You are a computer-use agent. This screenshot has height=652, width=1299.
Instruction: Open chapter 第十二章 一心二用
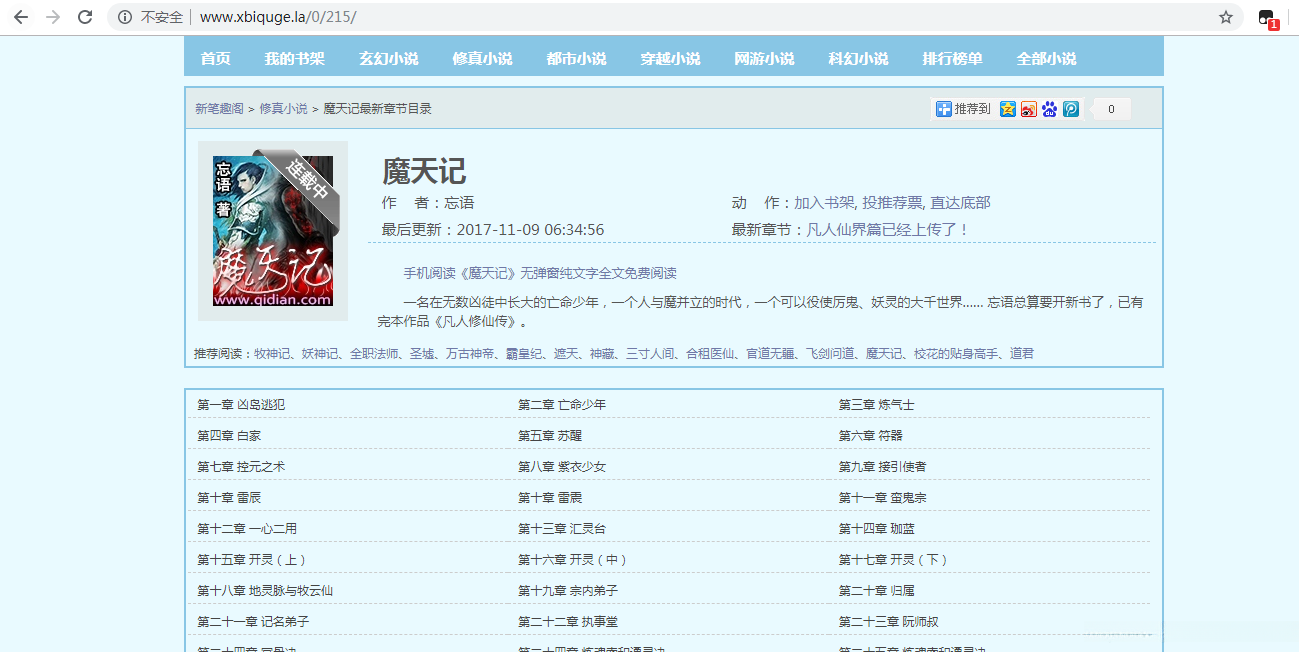pyautogui.click(x=247, y=529)
